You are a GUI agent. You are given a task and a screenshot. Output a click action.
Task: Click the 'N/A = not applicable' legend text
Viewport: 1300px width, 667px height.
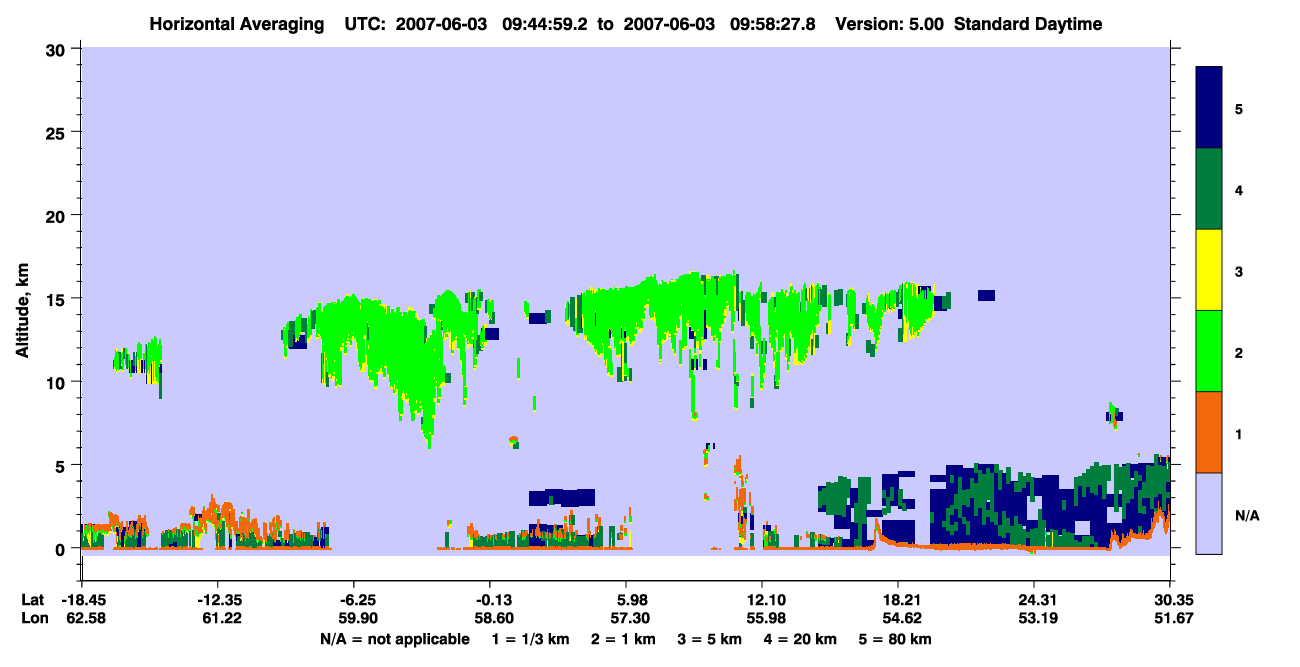coord(394,638)
